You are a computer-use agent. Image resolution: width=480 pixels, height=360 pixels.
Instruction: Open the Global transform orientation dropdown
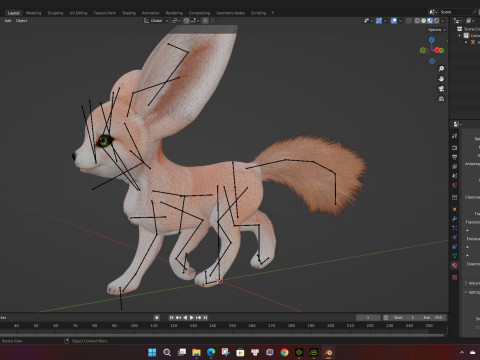click(x=156, y=21)
